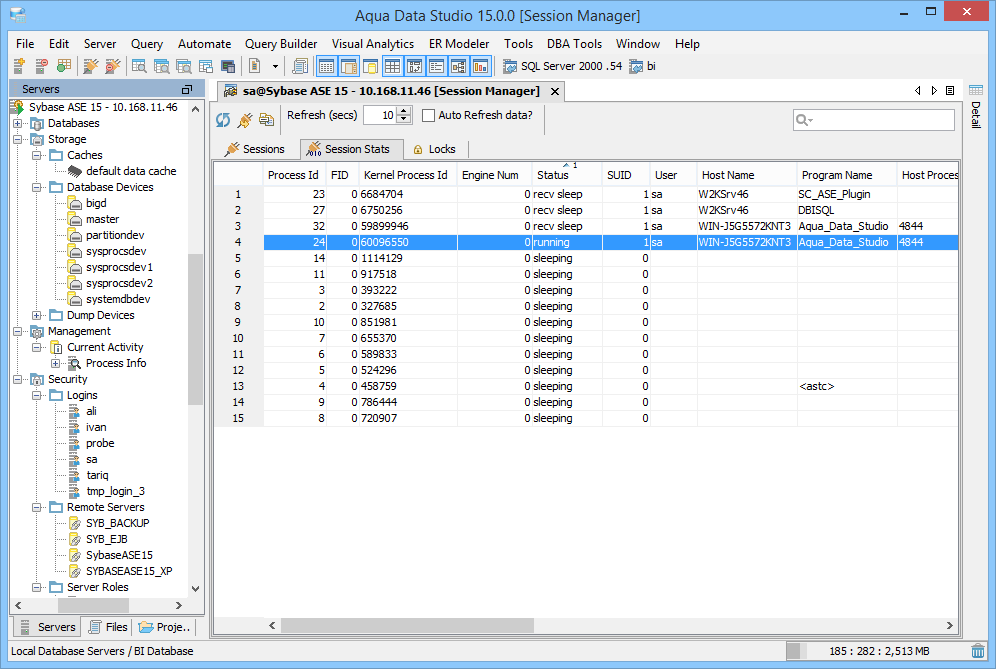Click the Servers tree vertical scrollbar thumb
The width and height of the screenshot is (996, 669).
[195, 329]
